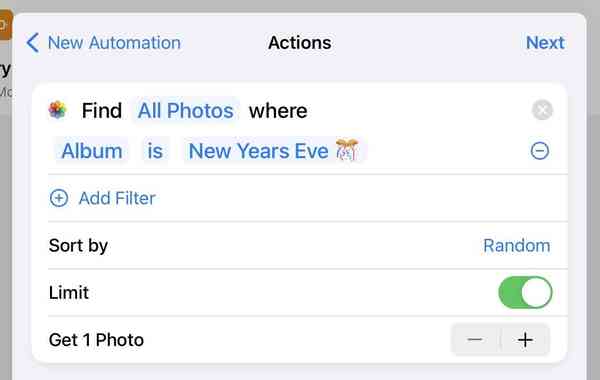Go back using the chevron arrow
This screenshot has height=380, width=600.
(x=33, y=42)
